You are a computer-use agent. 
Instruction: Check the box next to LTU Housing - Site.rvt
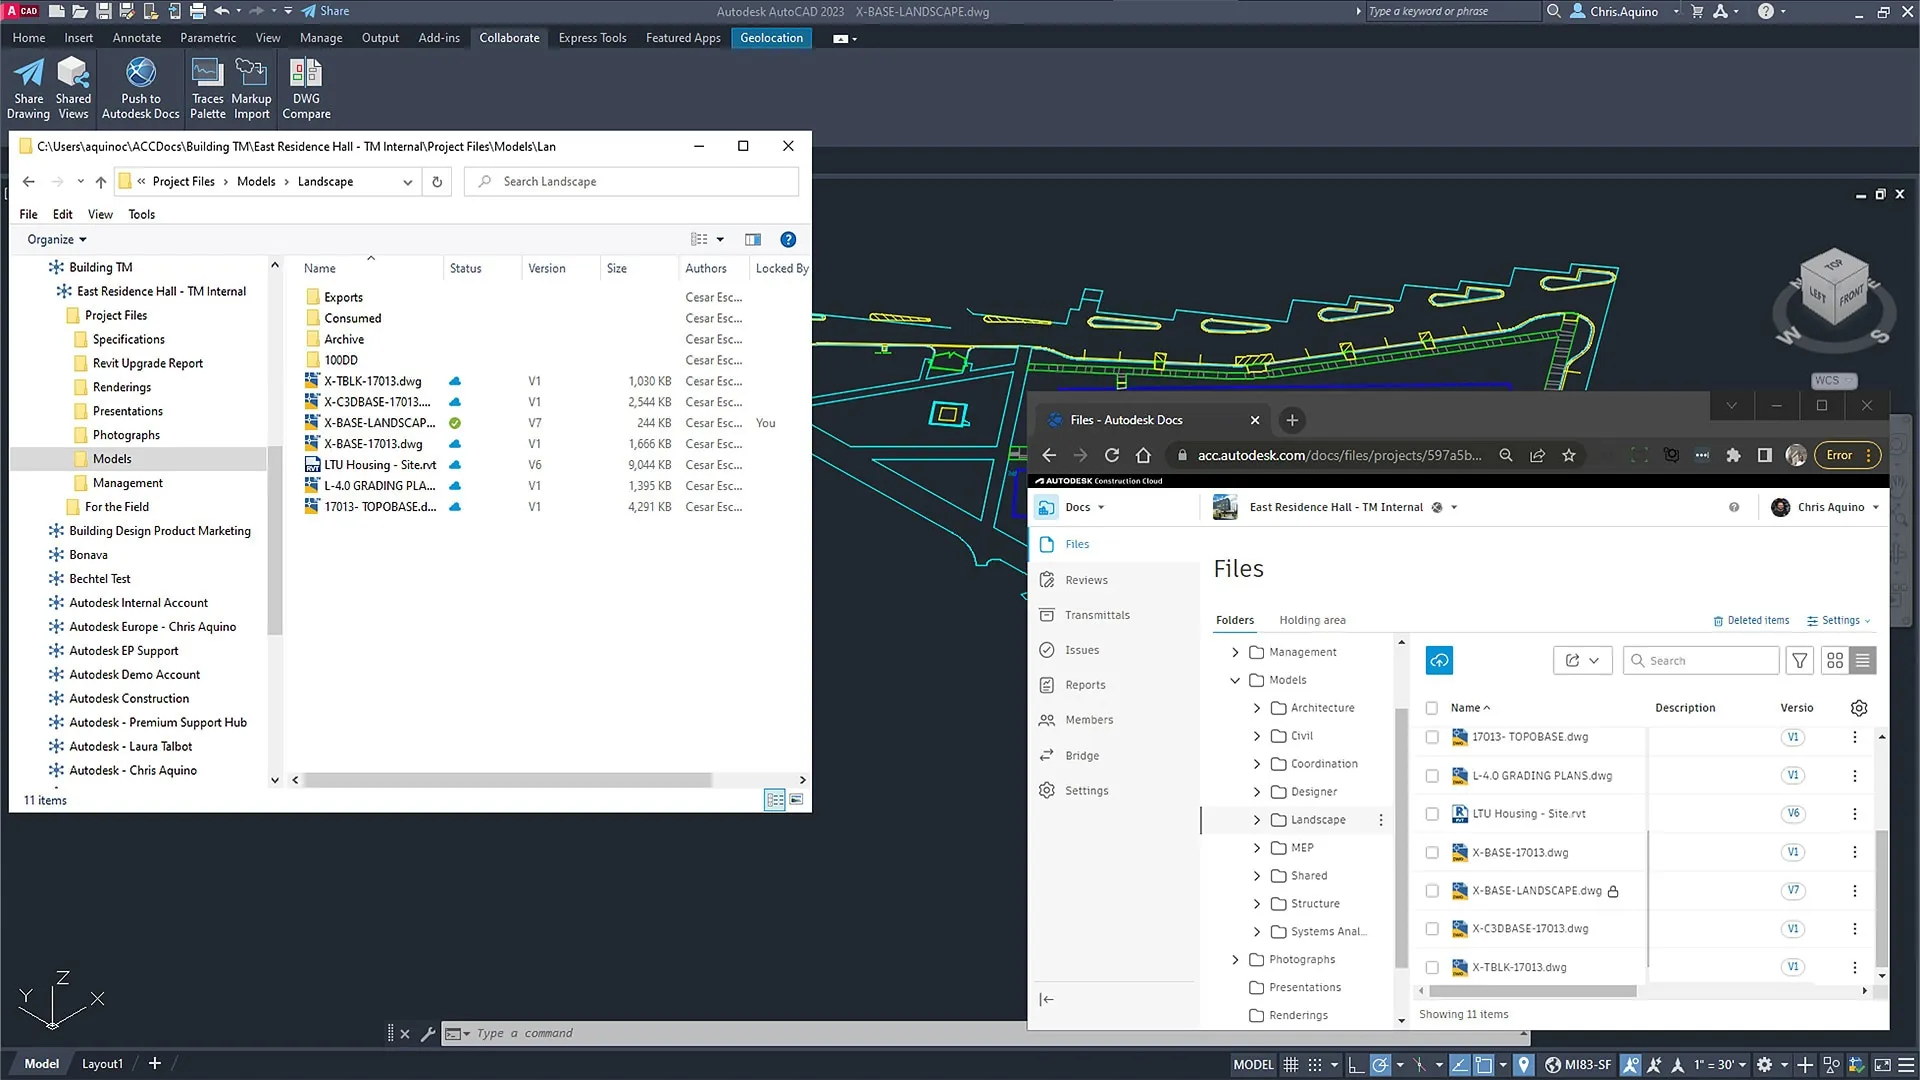(1432, 814)
